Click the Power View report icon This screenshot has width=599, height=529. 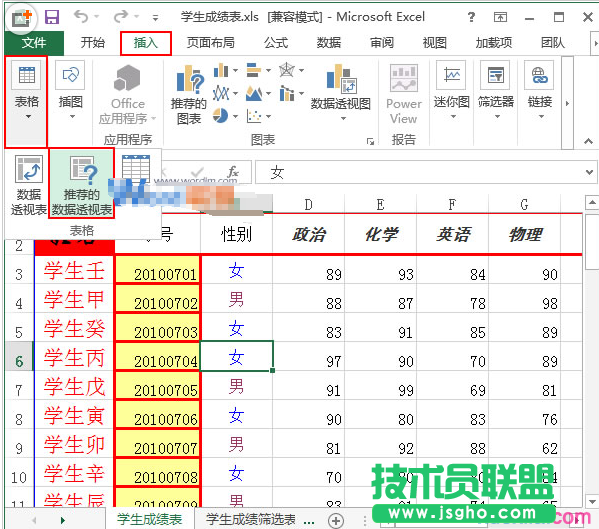(404, 94)
